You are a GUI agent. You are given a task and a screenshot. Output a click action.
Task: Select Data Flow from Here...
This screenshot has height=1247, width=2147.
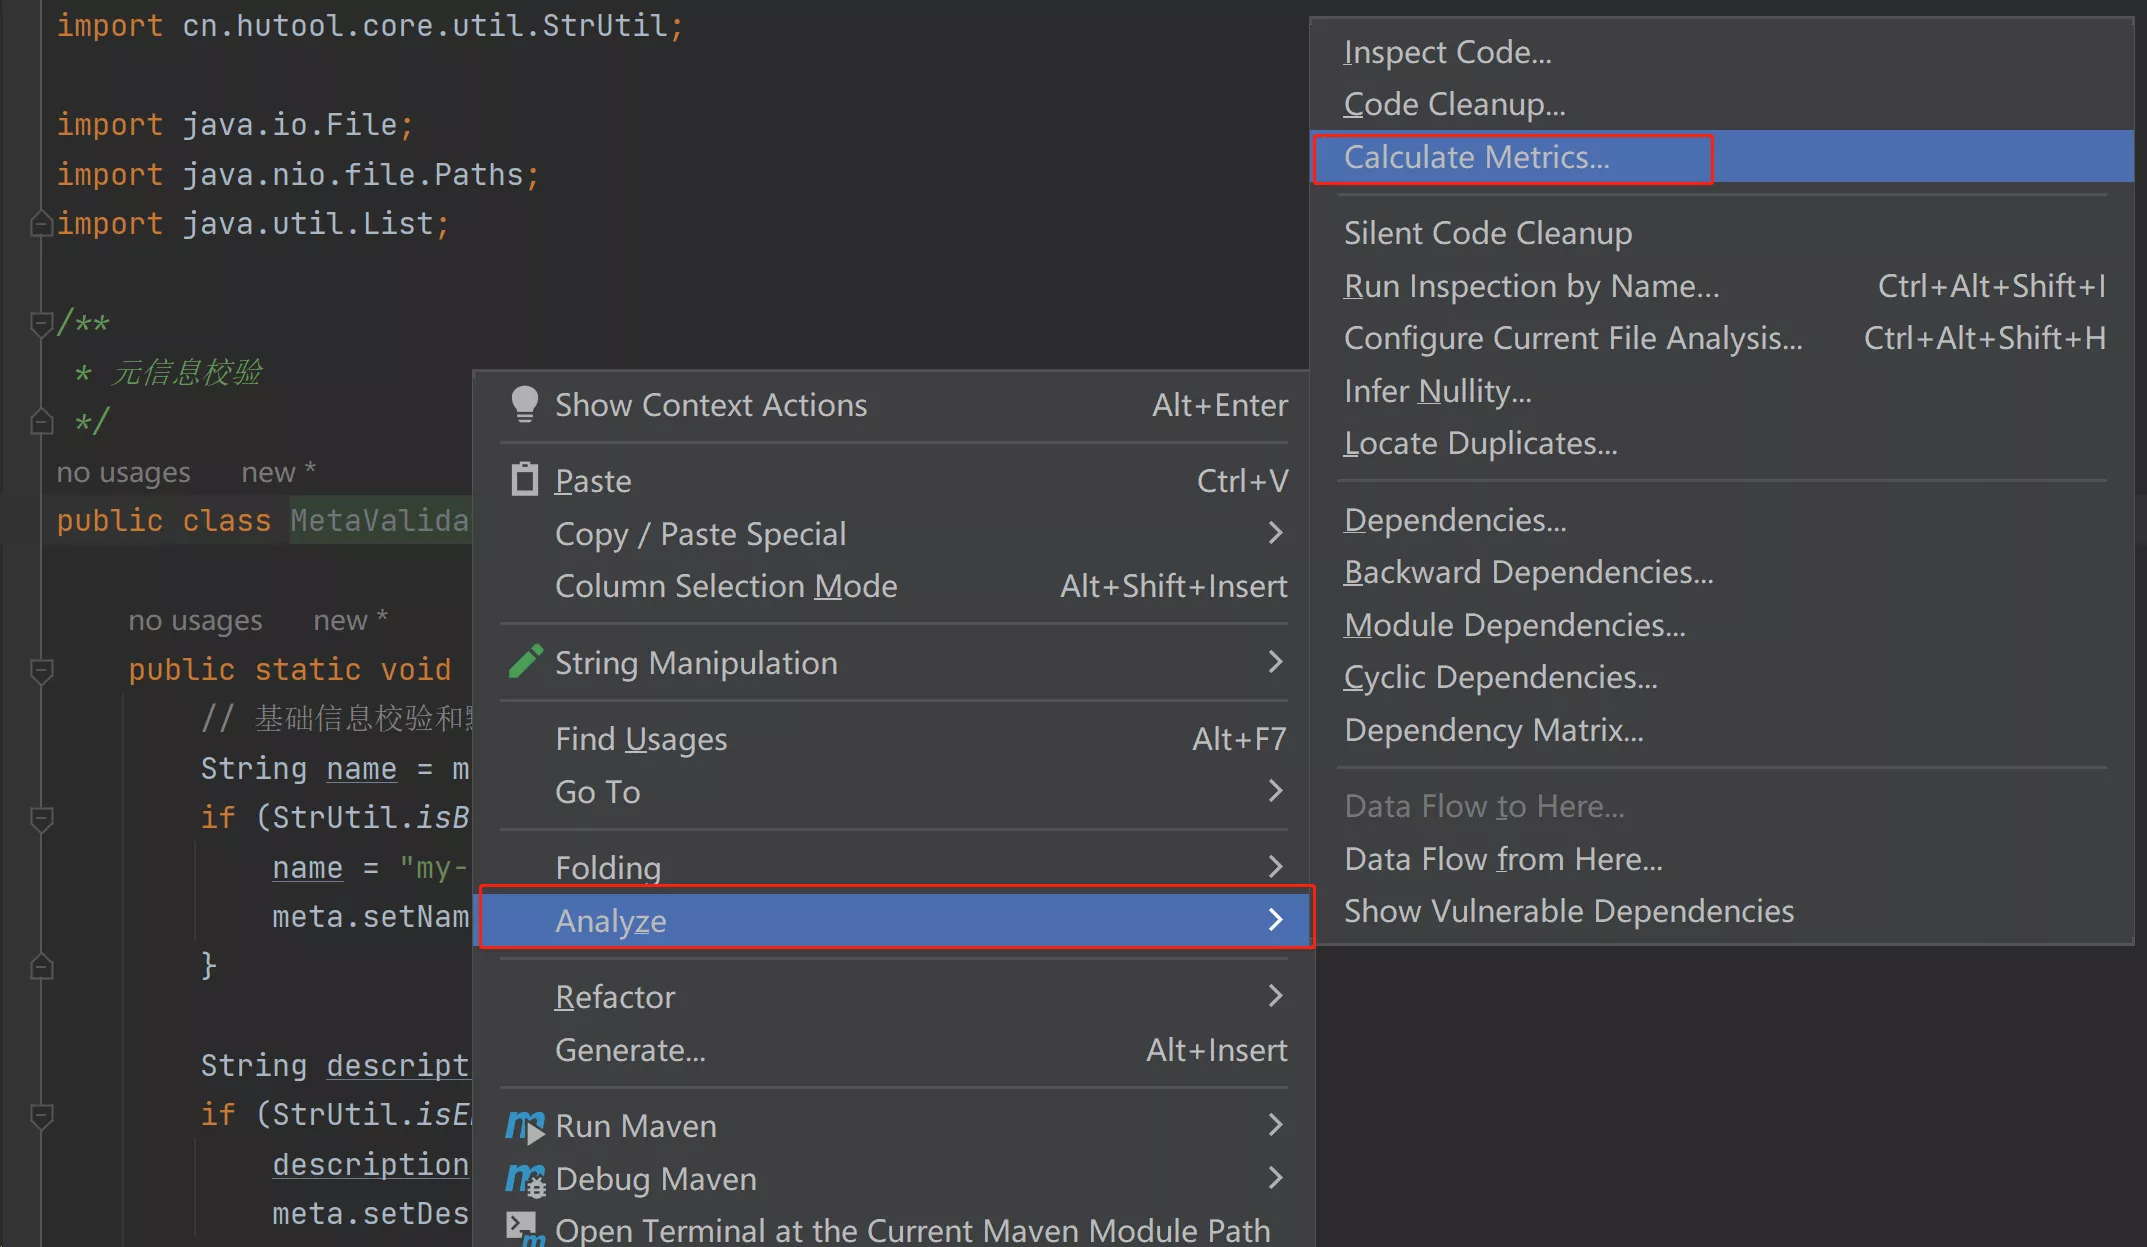[1722, 859]
